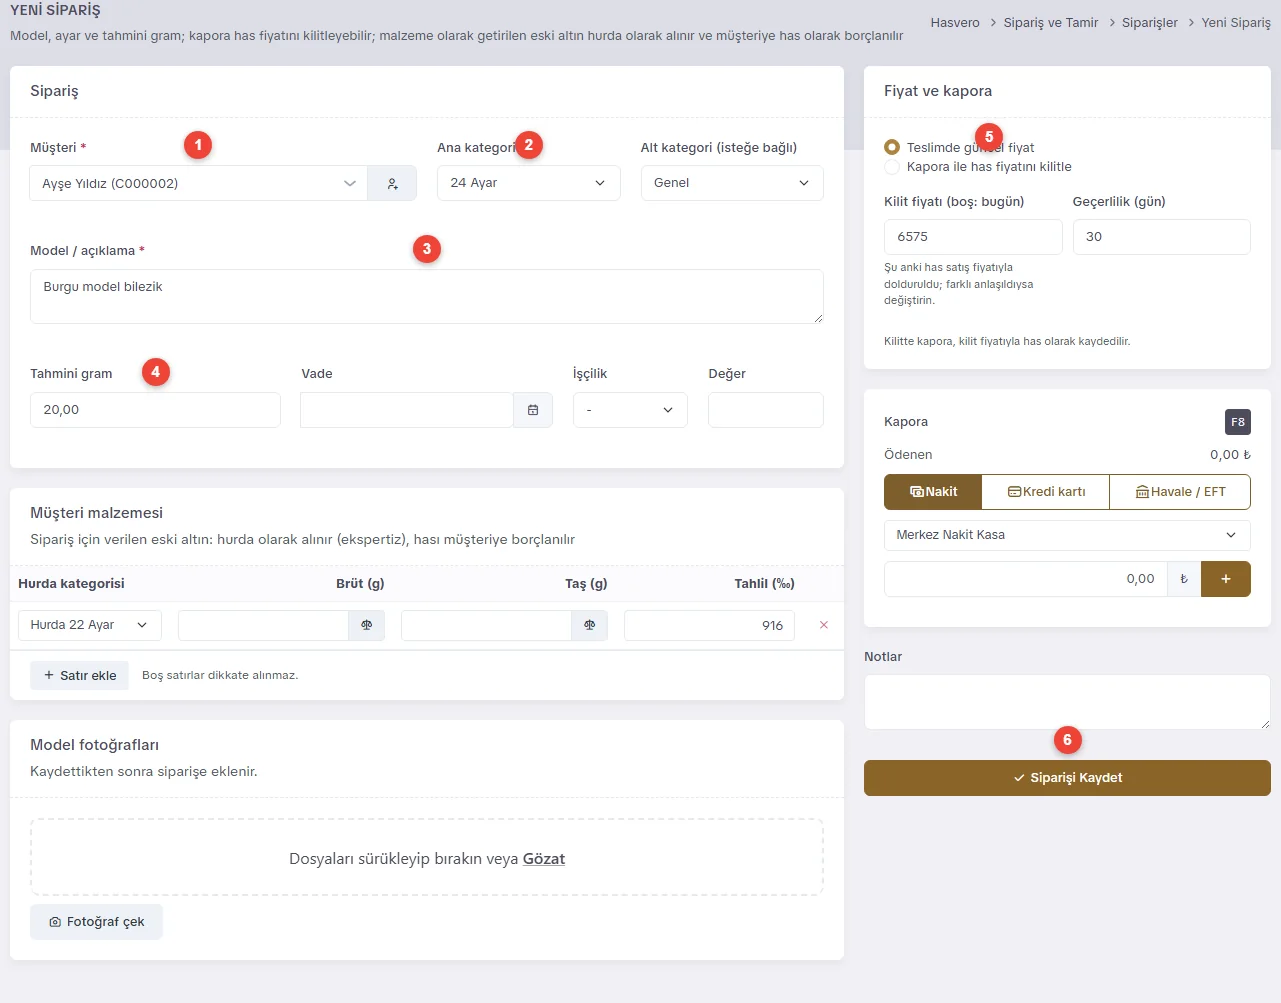The image size is (1281, 1003).
Task: Click the Değer input field
Action: click(766, 410)
